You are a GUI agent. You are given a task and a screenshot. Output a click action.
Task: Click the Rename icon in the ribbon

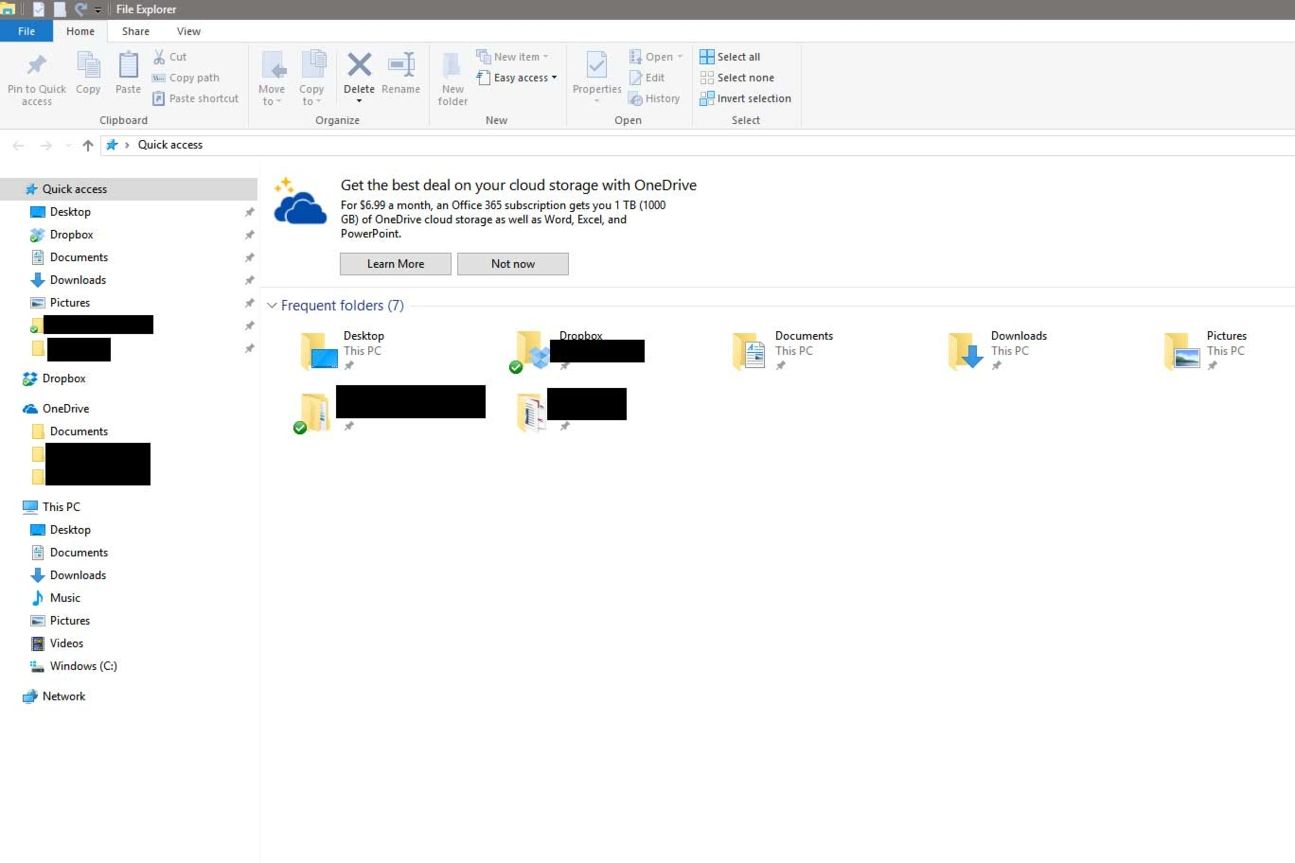tap(401, 77)
